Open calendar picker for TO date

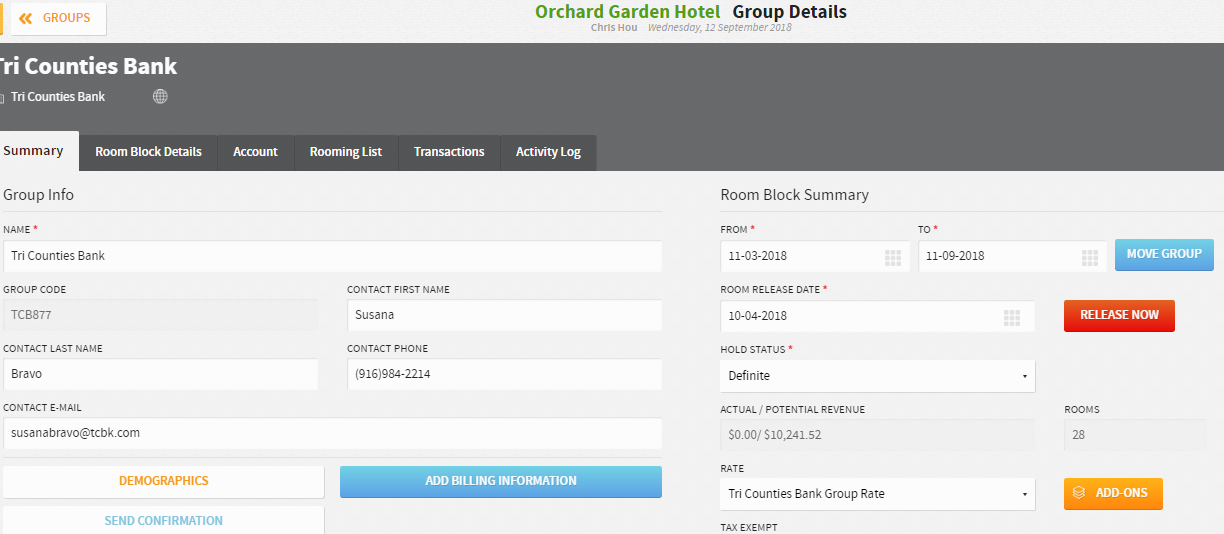[x=1090, y=258]
